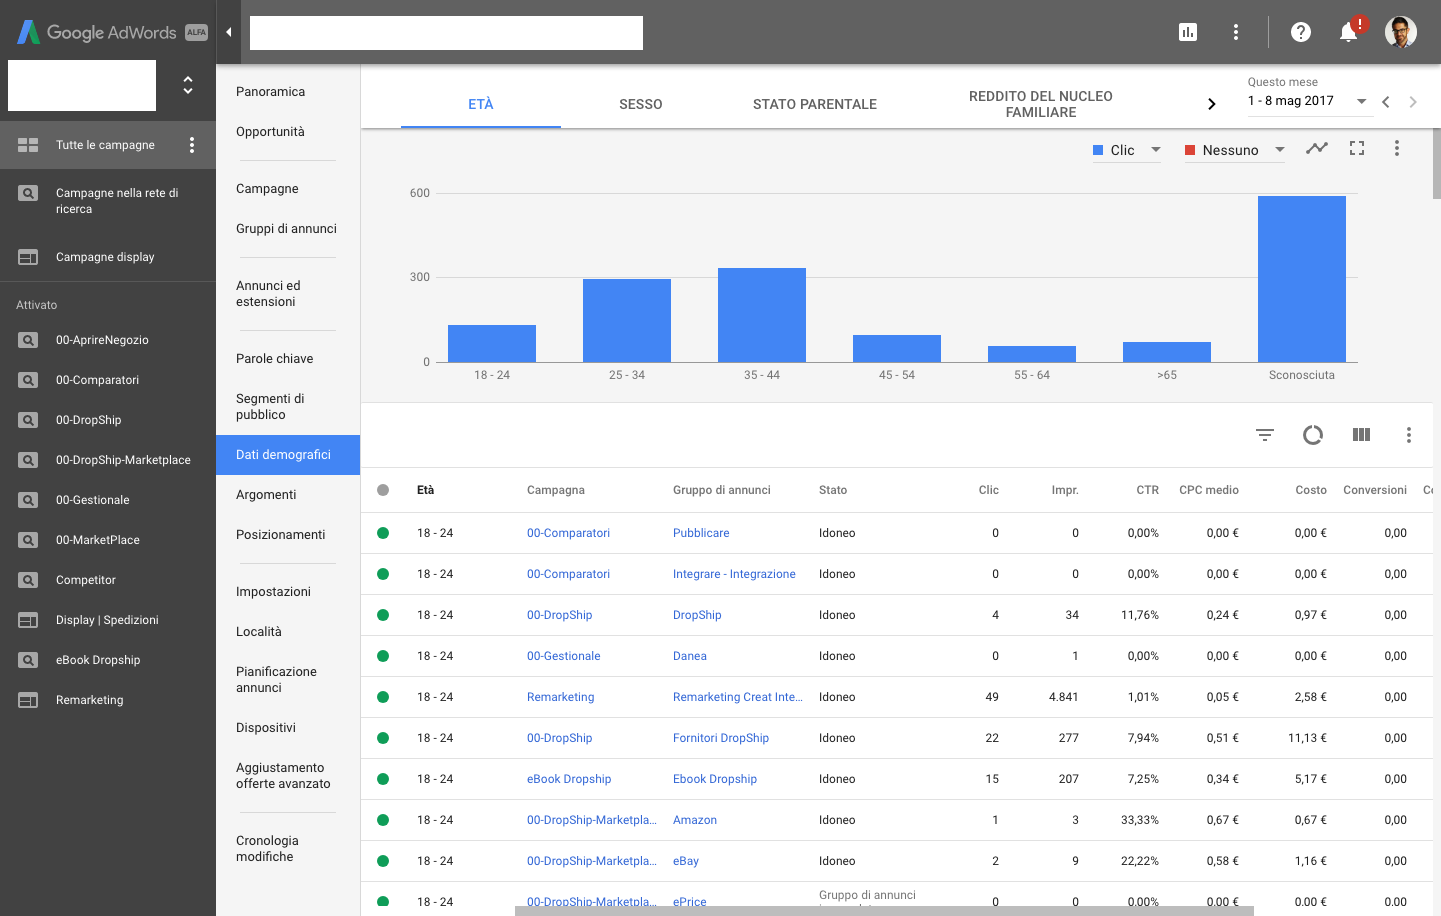The width and height of the screenshot is (1441, 916).
Task: Toggle status dot for 00-Comparatori Pubblicare row
Action: 383,533
